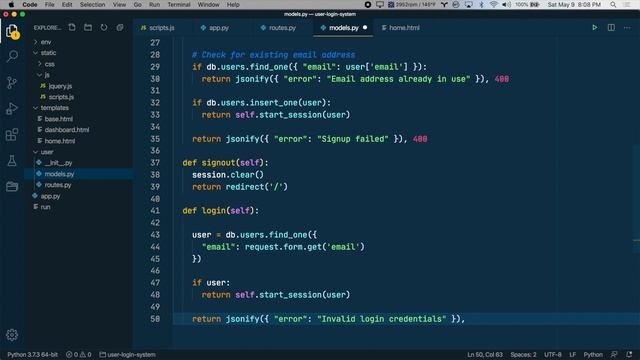
Task: Open the Search view in activity bar
Action: tap(12, 56)
